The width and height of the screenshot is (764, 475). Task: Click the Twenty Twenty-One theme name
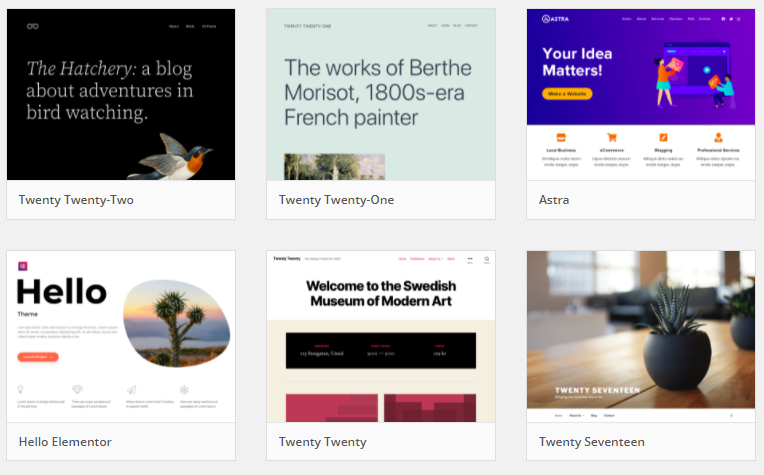click(336, 200)
